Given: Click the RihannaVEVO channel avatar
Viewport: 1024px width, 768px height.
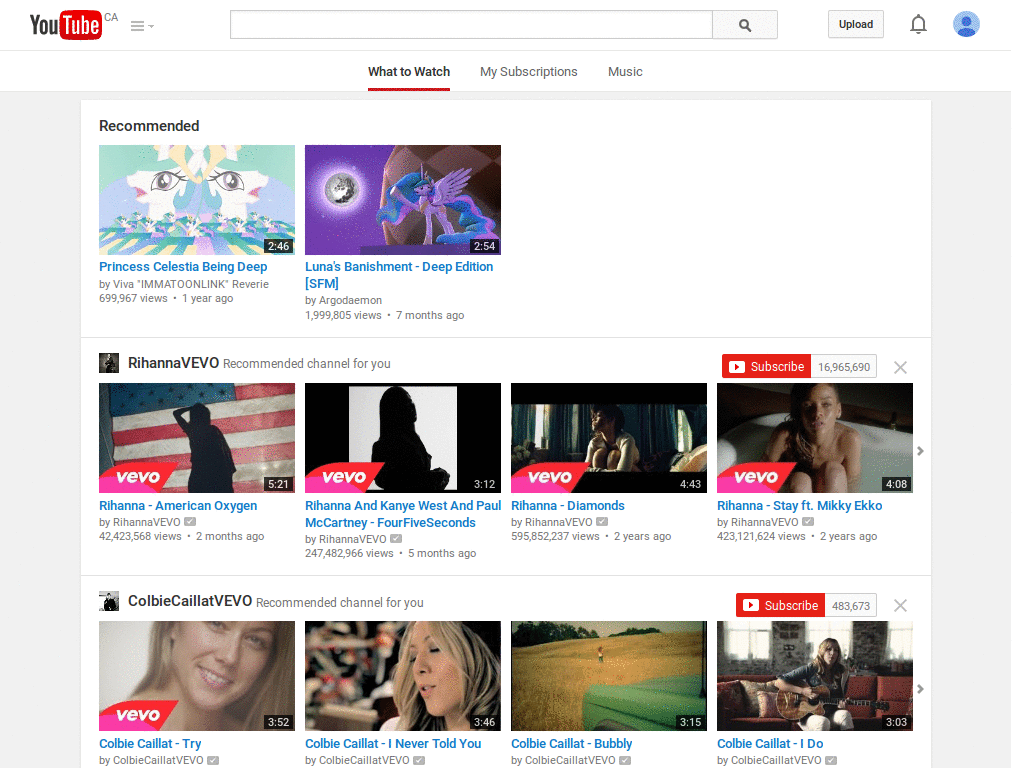Looking at the screenshot, I should [108, 362].
